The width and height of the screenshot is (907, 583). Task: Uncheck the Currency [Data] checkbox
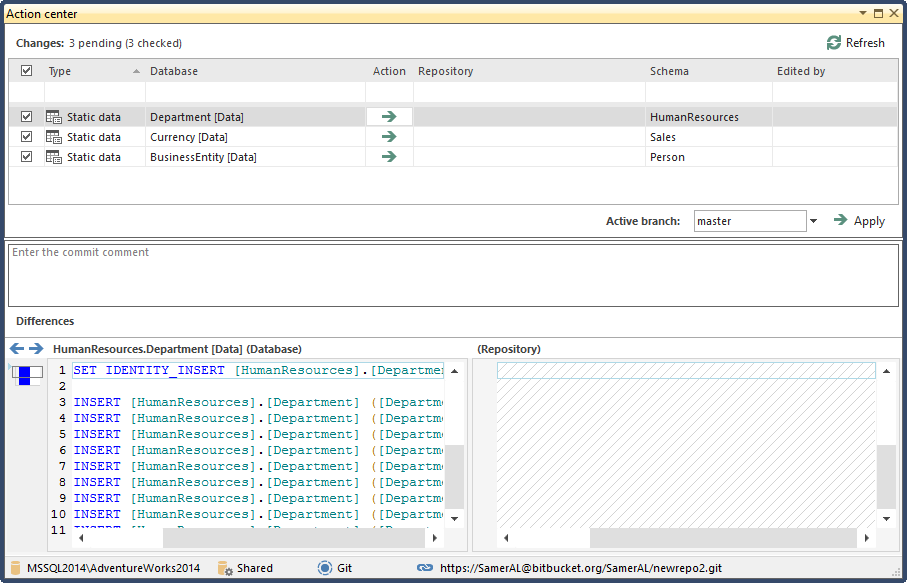[x=27, y=137]
